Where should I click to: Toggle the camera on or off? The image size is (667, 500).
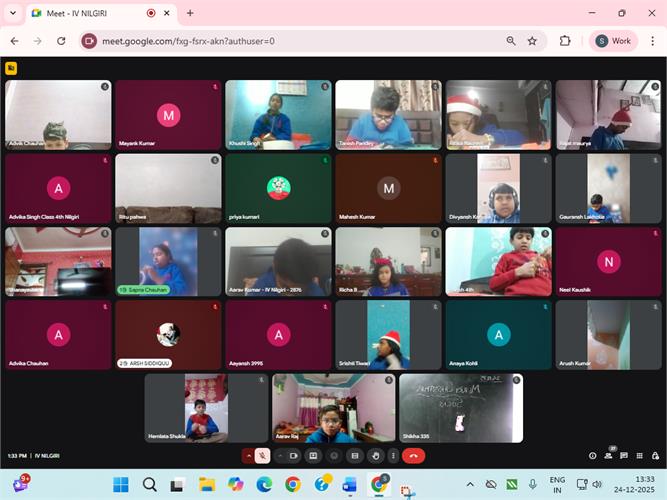coord(294,456)
